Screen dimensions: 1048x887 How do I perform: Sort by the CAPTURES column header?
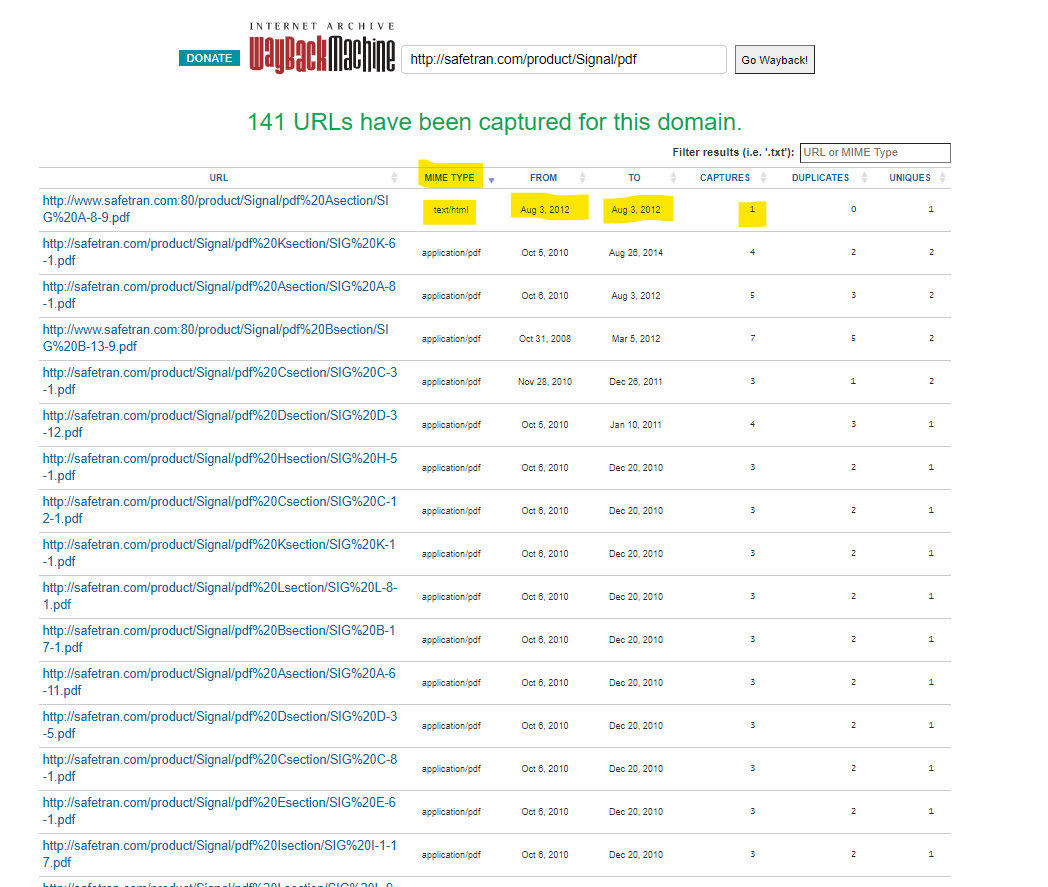tap(725, 178)
